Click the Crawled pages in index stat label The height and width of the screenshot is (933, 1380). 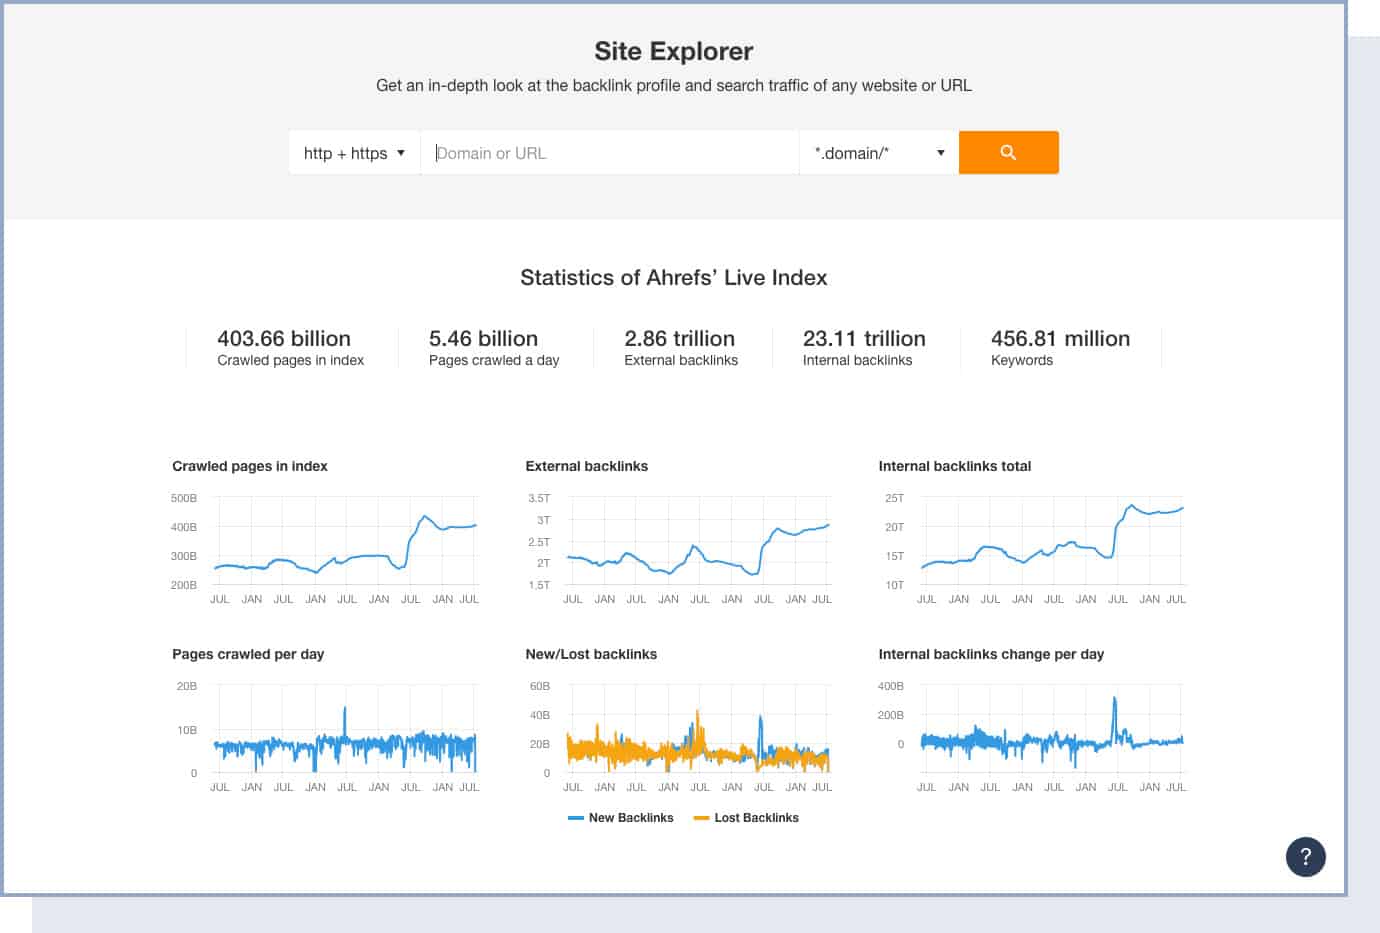[x=291, y=360]
